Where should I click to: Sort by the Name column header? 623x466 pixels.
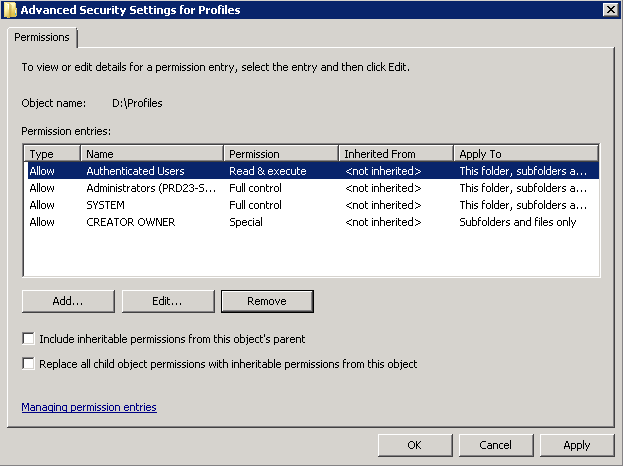[x=152, y=154]
